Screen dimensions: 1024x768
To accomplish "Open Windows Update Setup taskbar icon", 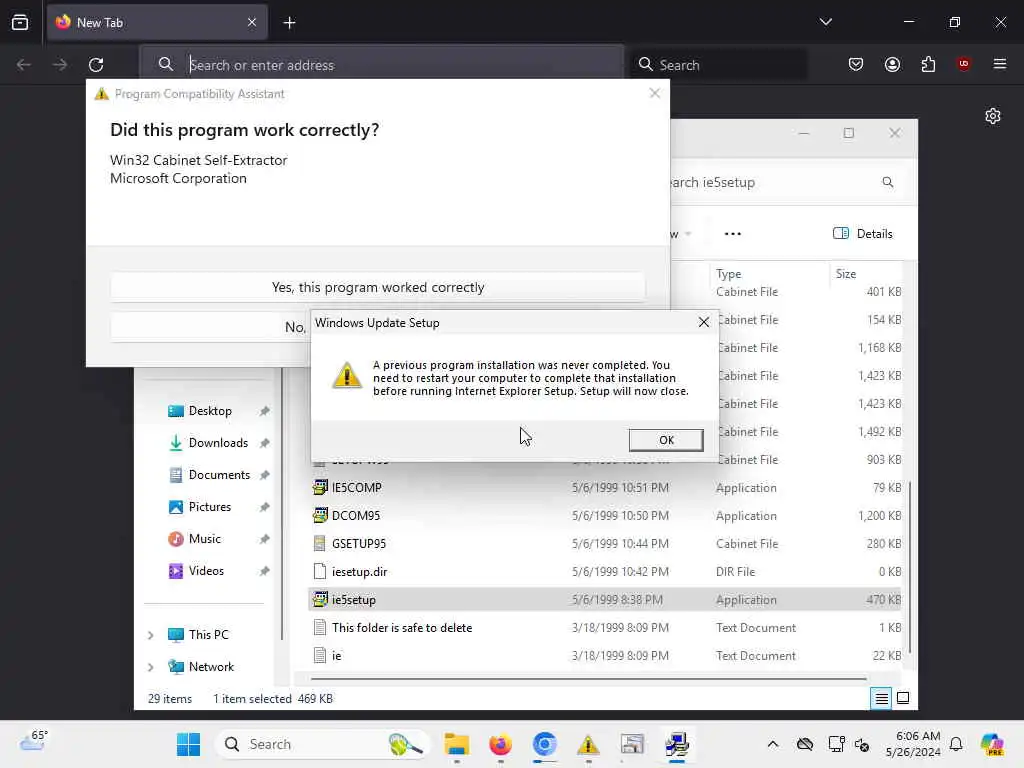I will tap(677, 744).
